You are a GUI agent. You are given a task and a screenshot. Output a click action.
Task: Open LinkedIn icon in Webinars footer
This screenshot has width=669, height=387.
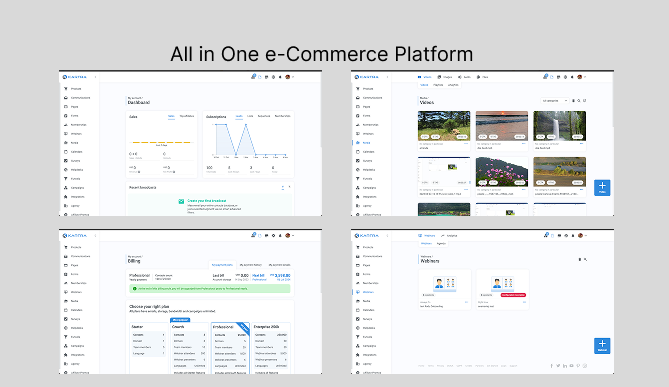click(565, 366)
